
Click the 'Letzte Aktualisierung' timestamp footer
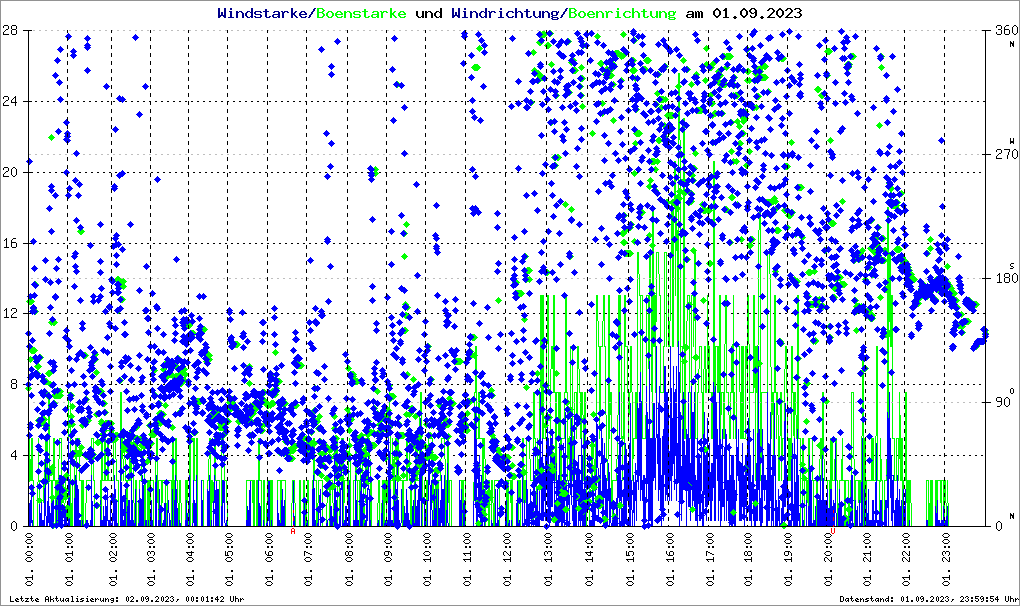[127, 599]
